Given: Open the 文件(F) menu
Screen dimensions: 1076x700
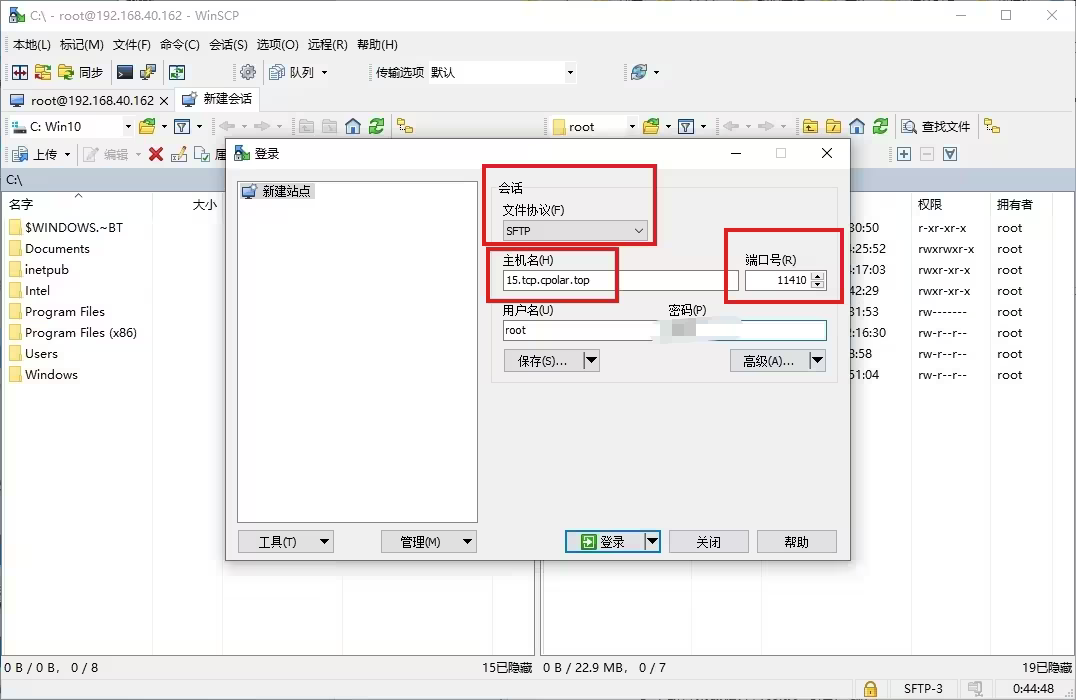Looking at the screenshot, I should (x=132, y=45).
